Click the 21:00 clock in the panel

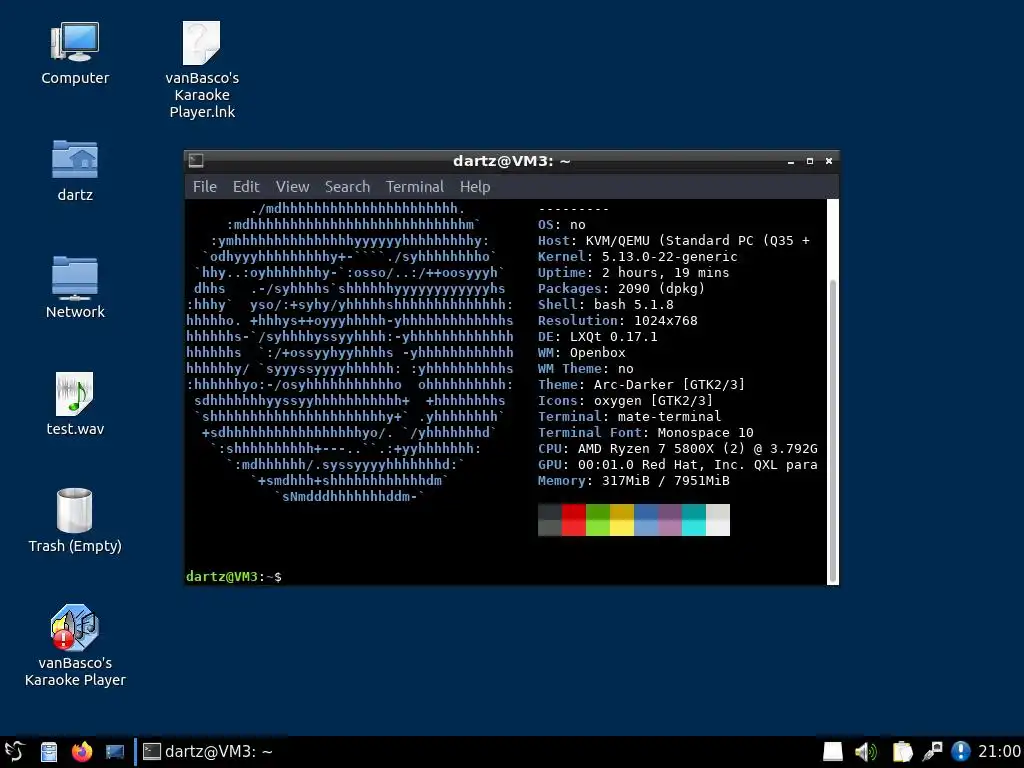click(999, 752)
